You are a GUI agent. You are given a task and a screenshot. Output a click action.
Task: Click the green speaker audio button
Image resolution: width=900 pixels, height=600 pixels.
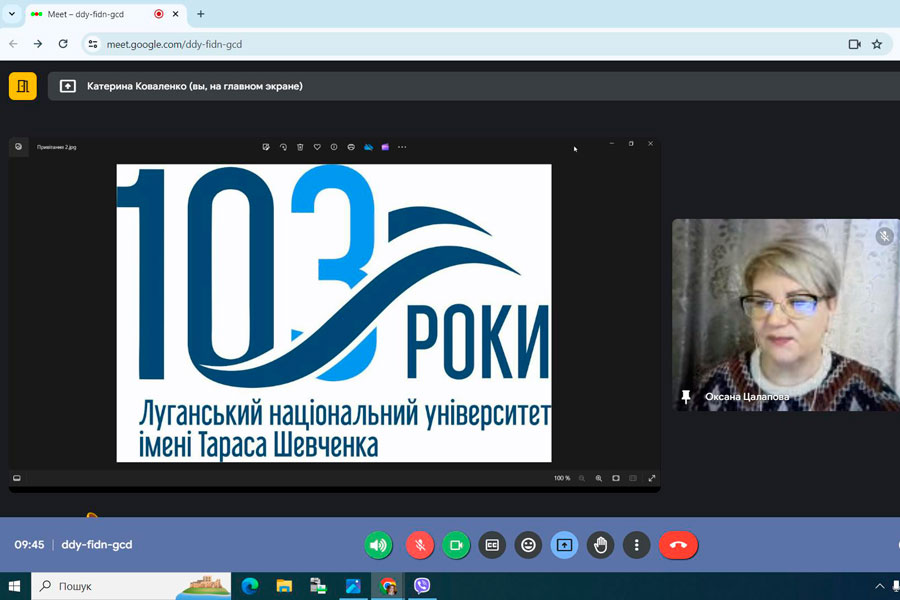pyautogui.click(x=378, y=545)
